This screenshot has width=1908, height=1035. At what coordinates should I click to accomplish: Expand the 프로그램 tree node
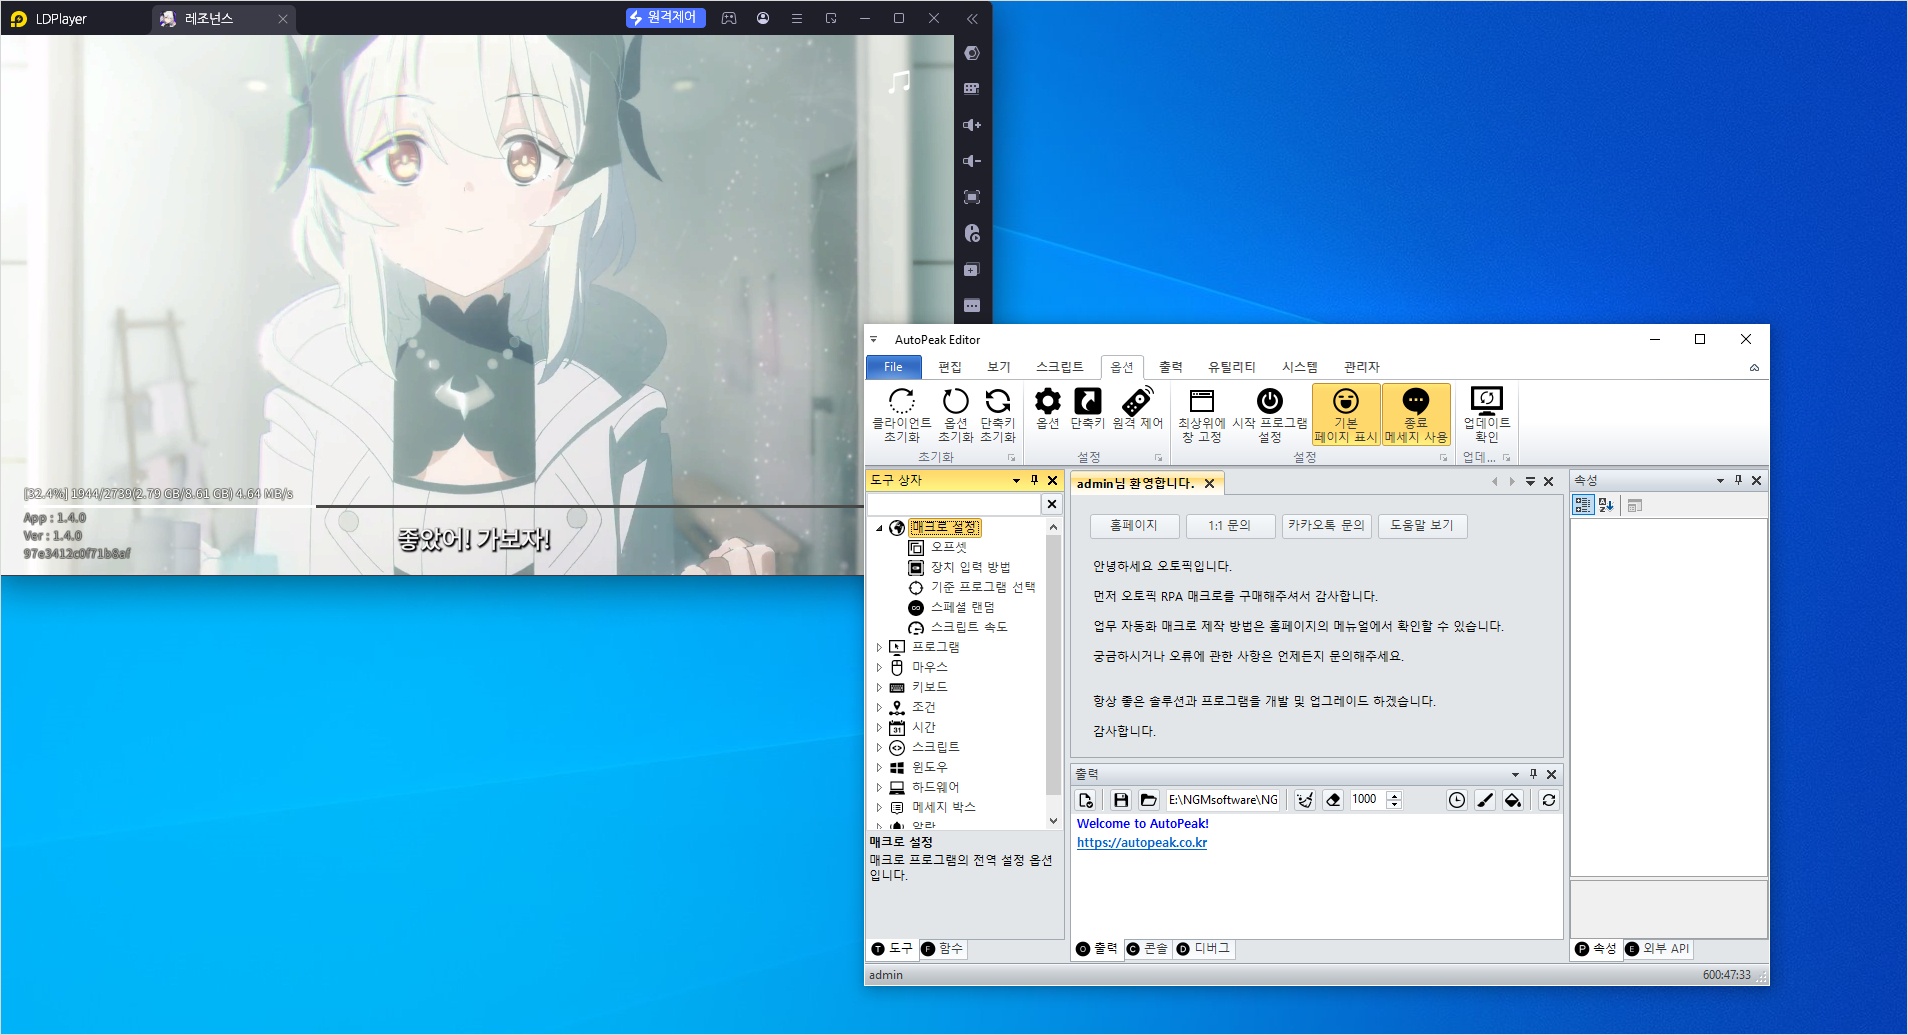(879, 647)
